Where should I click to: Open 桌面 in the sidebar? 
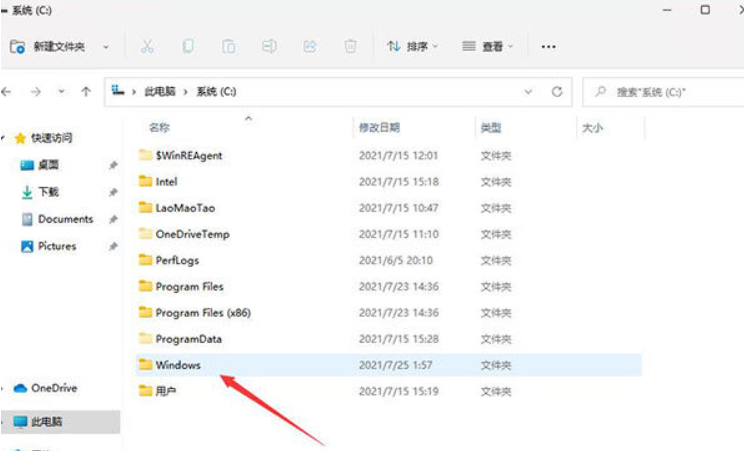48,165
